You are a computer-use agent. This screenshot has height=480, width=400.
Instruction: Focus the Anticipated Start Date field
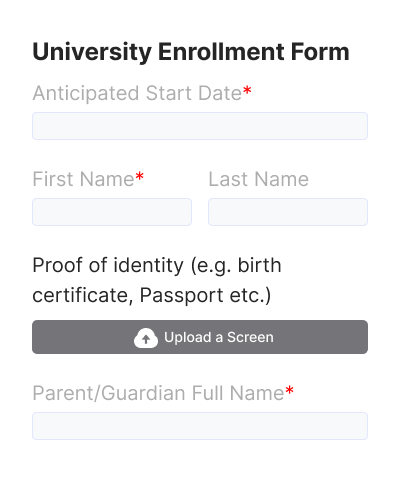click(x=200, y=126)
